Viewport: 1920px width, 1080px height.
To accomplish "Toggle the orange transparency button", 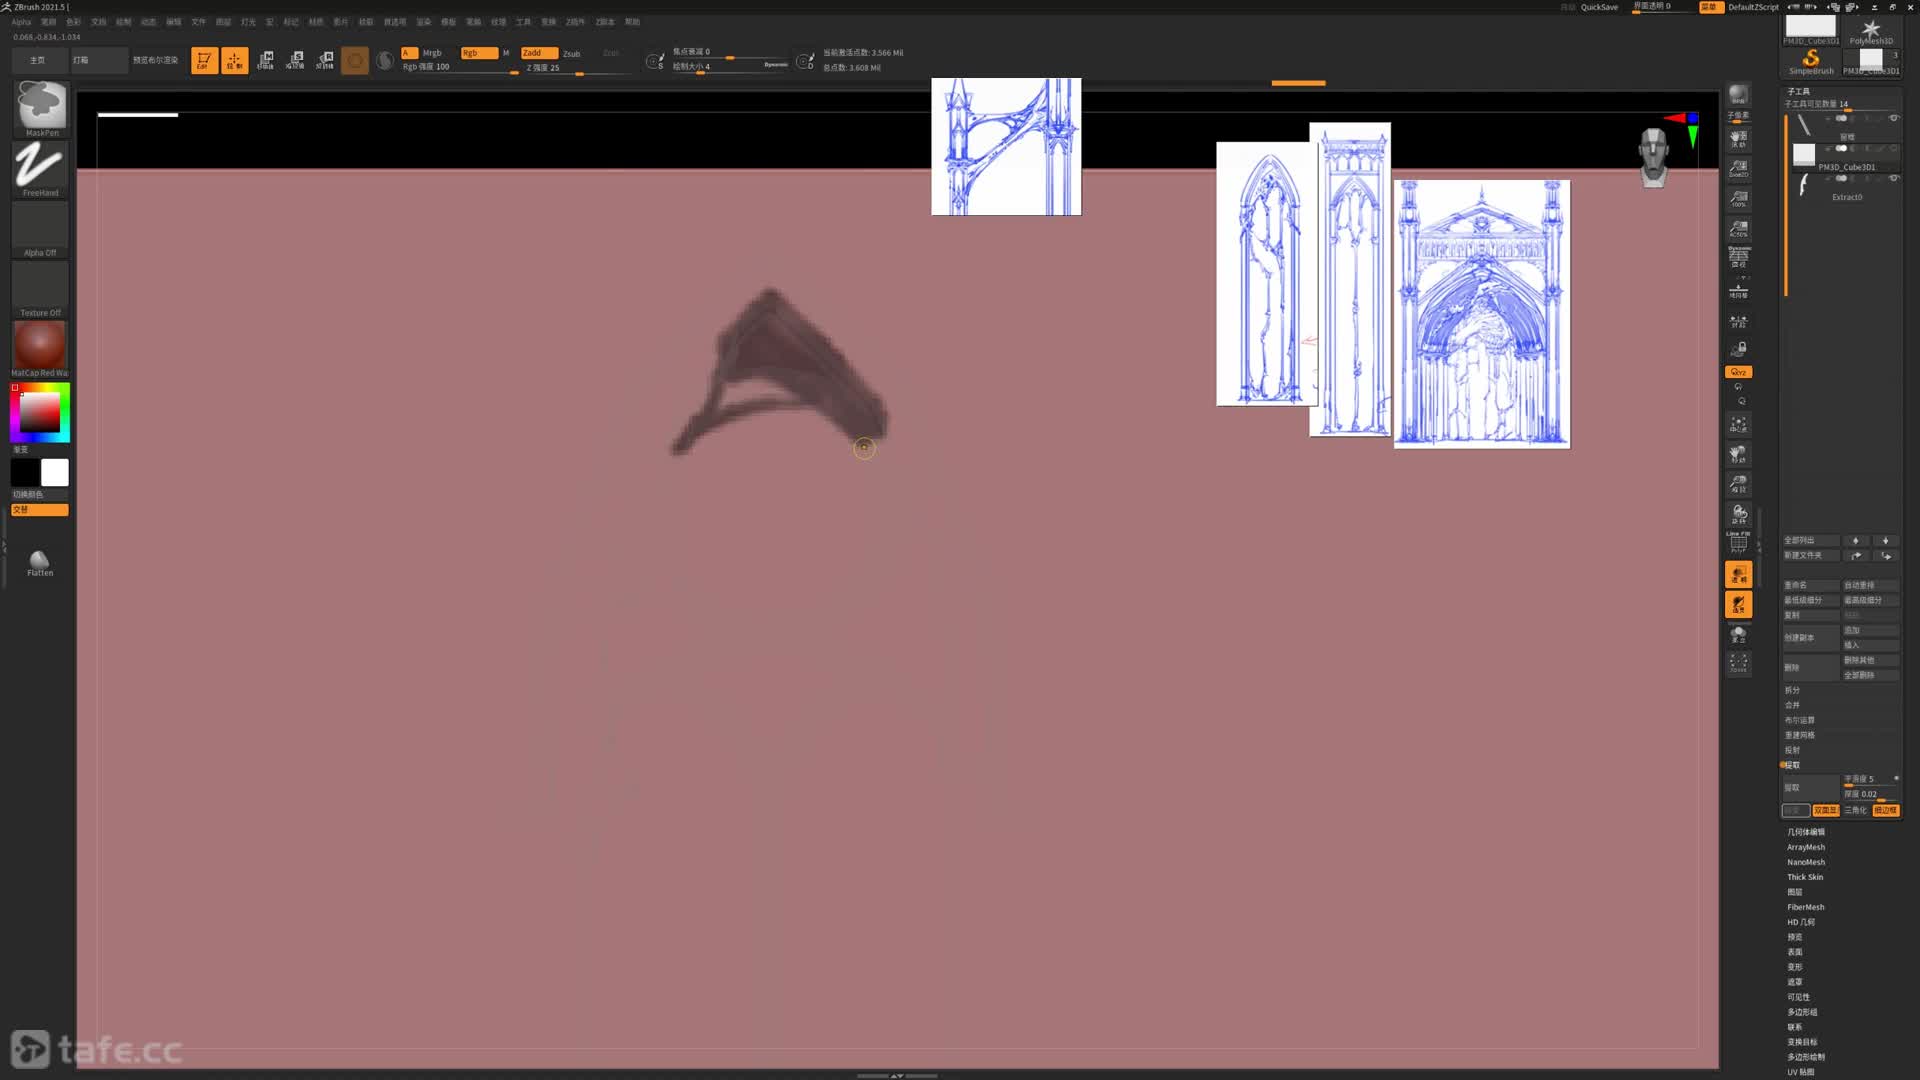I will 1739,574.
